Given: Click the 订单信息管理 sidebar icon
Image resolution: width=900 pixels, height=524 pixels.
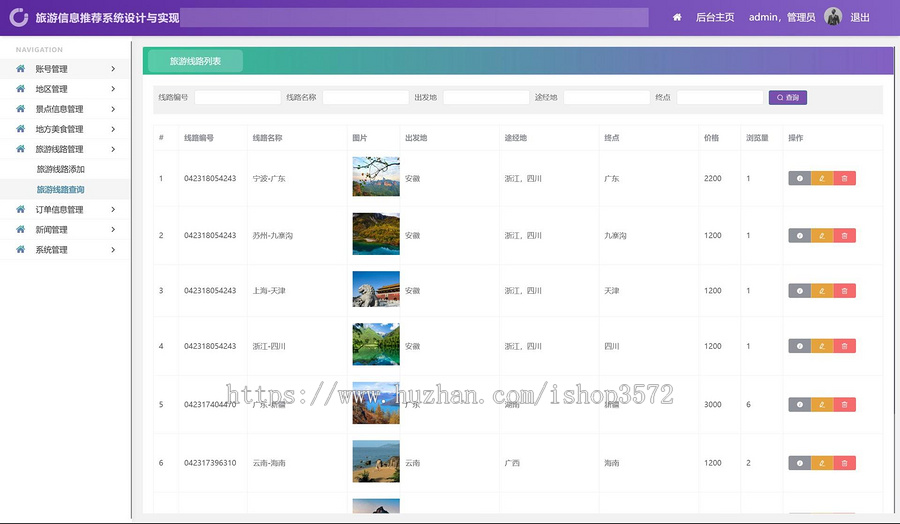Looking at the screenshot, I should 21,209.
